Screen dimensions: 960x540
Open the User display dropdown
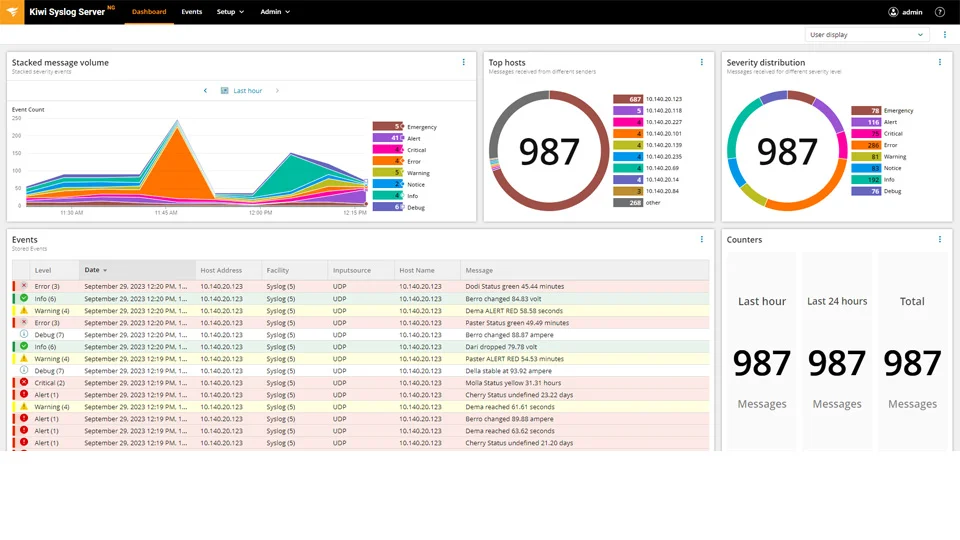click(x=867, y=35)
